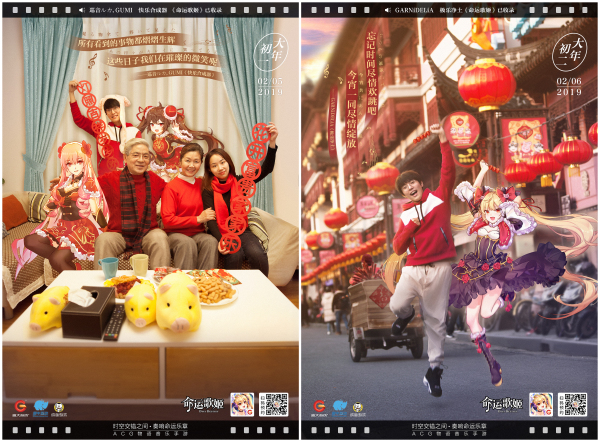
Task: Click the vertical lyric 忘记时间尽情欢跳吧
Action: pyautogui.click(x=372, y=73)
